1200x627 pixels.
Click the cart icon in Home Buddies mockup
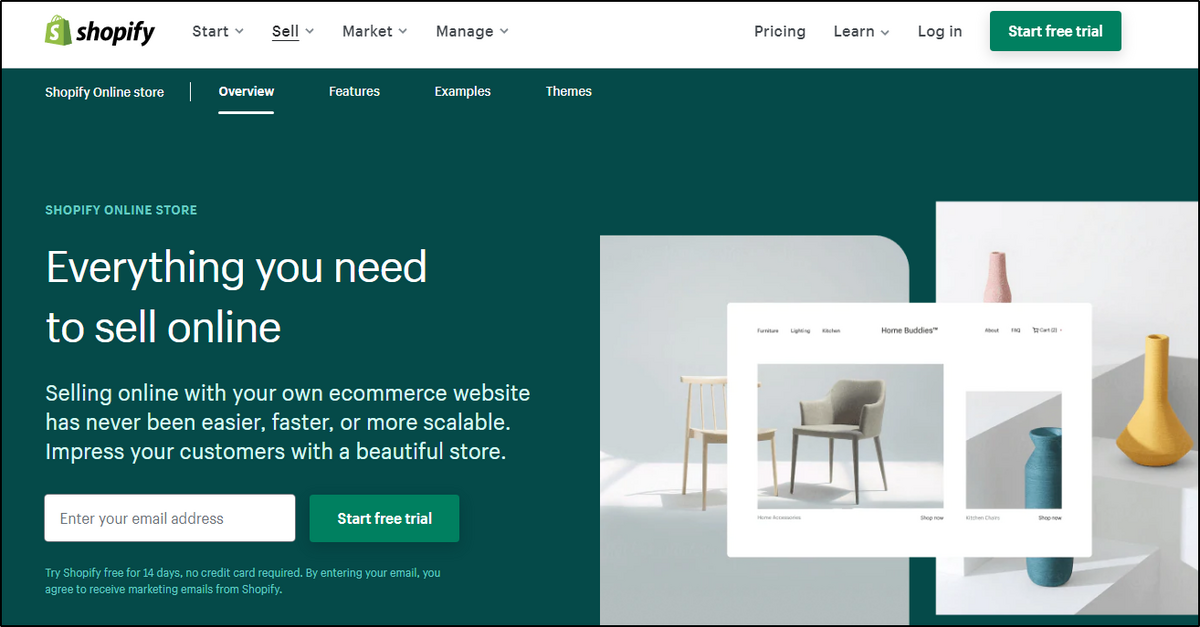[1036, 330]
